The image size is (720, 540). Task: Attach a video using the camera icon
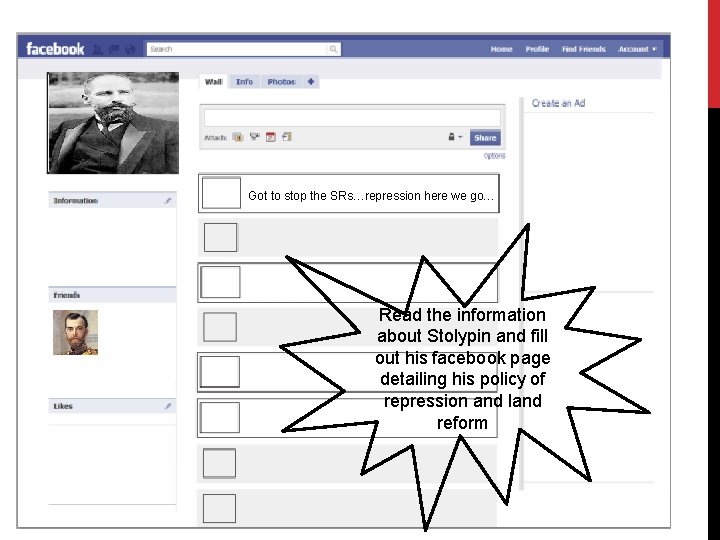[x=254, y=137]
